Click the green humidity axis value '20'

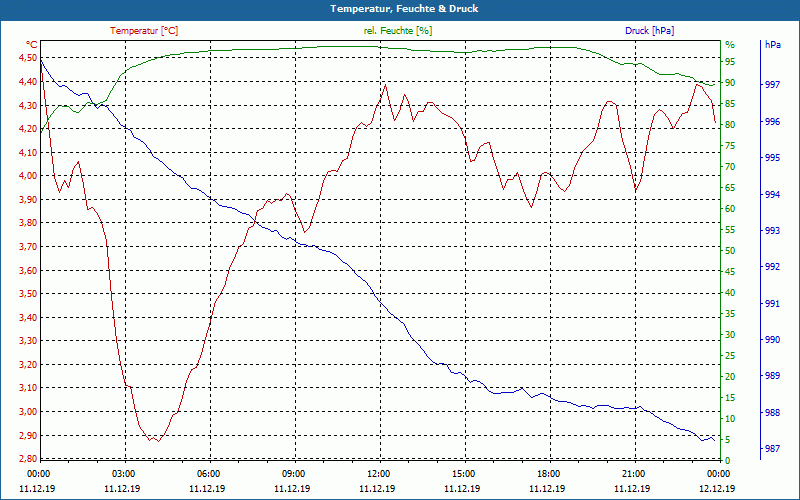[x=730, y=377]
